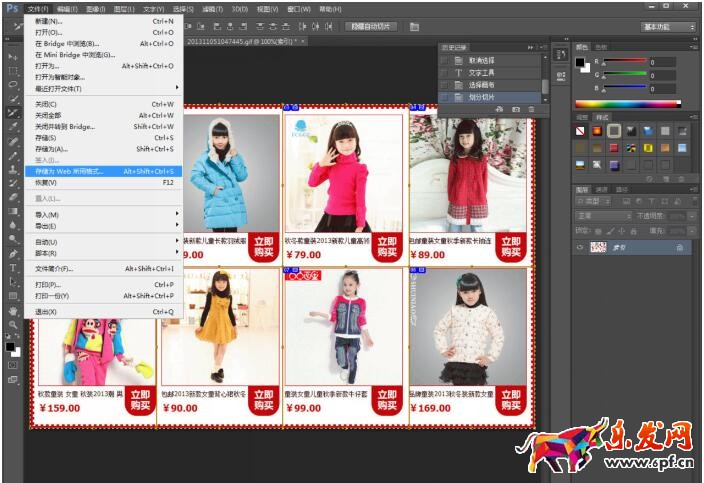The image size is (704, 483).
Task: Select the Hand tool in toolbox
Action: [13, 310]
